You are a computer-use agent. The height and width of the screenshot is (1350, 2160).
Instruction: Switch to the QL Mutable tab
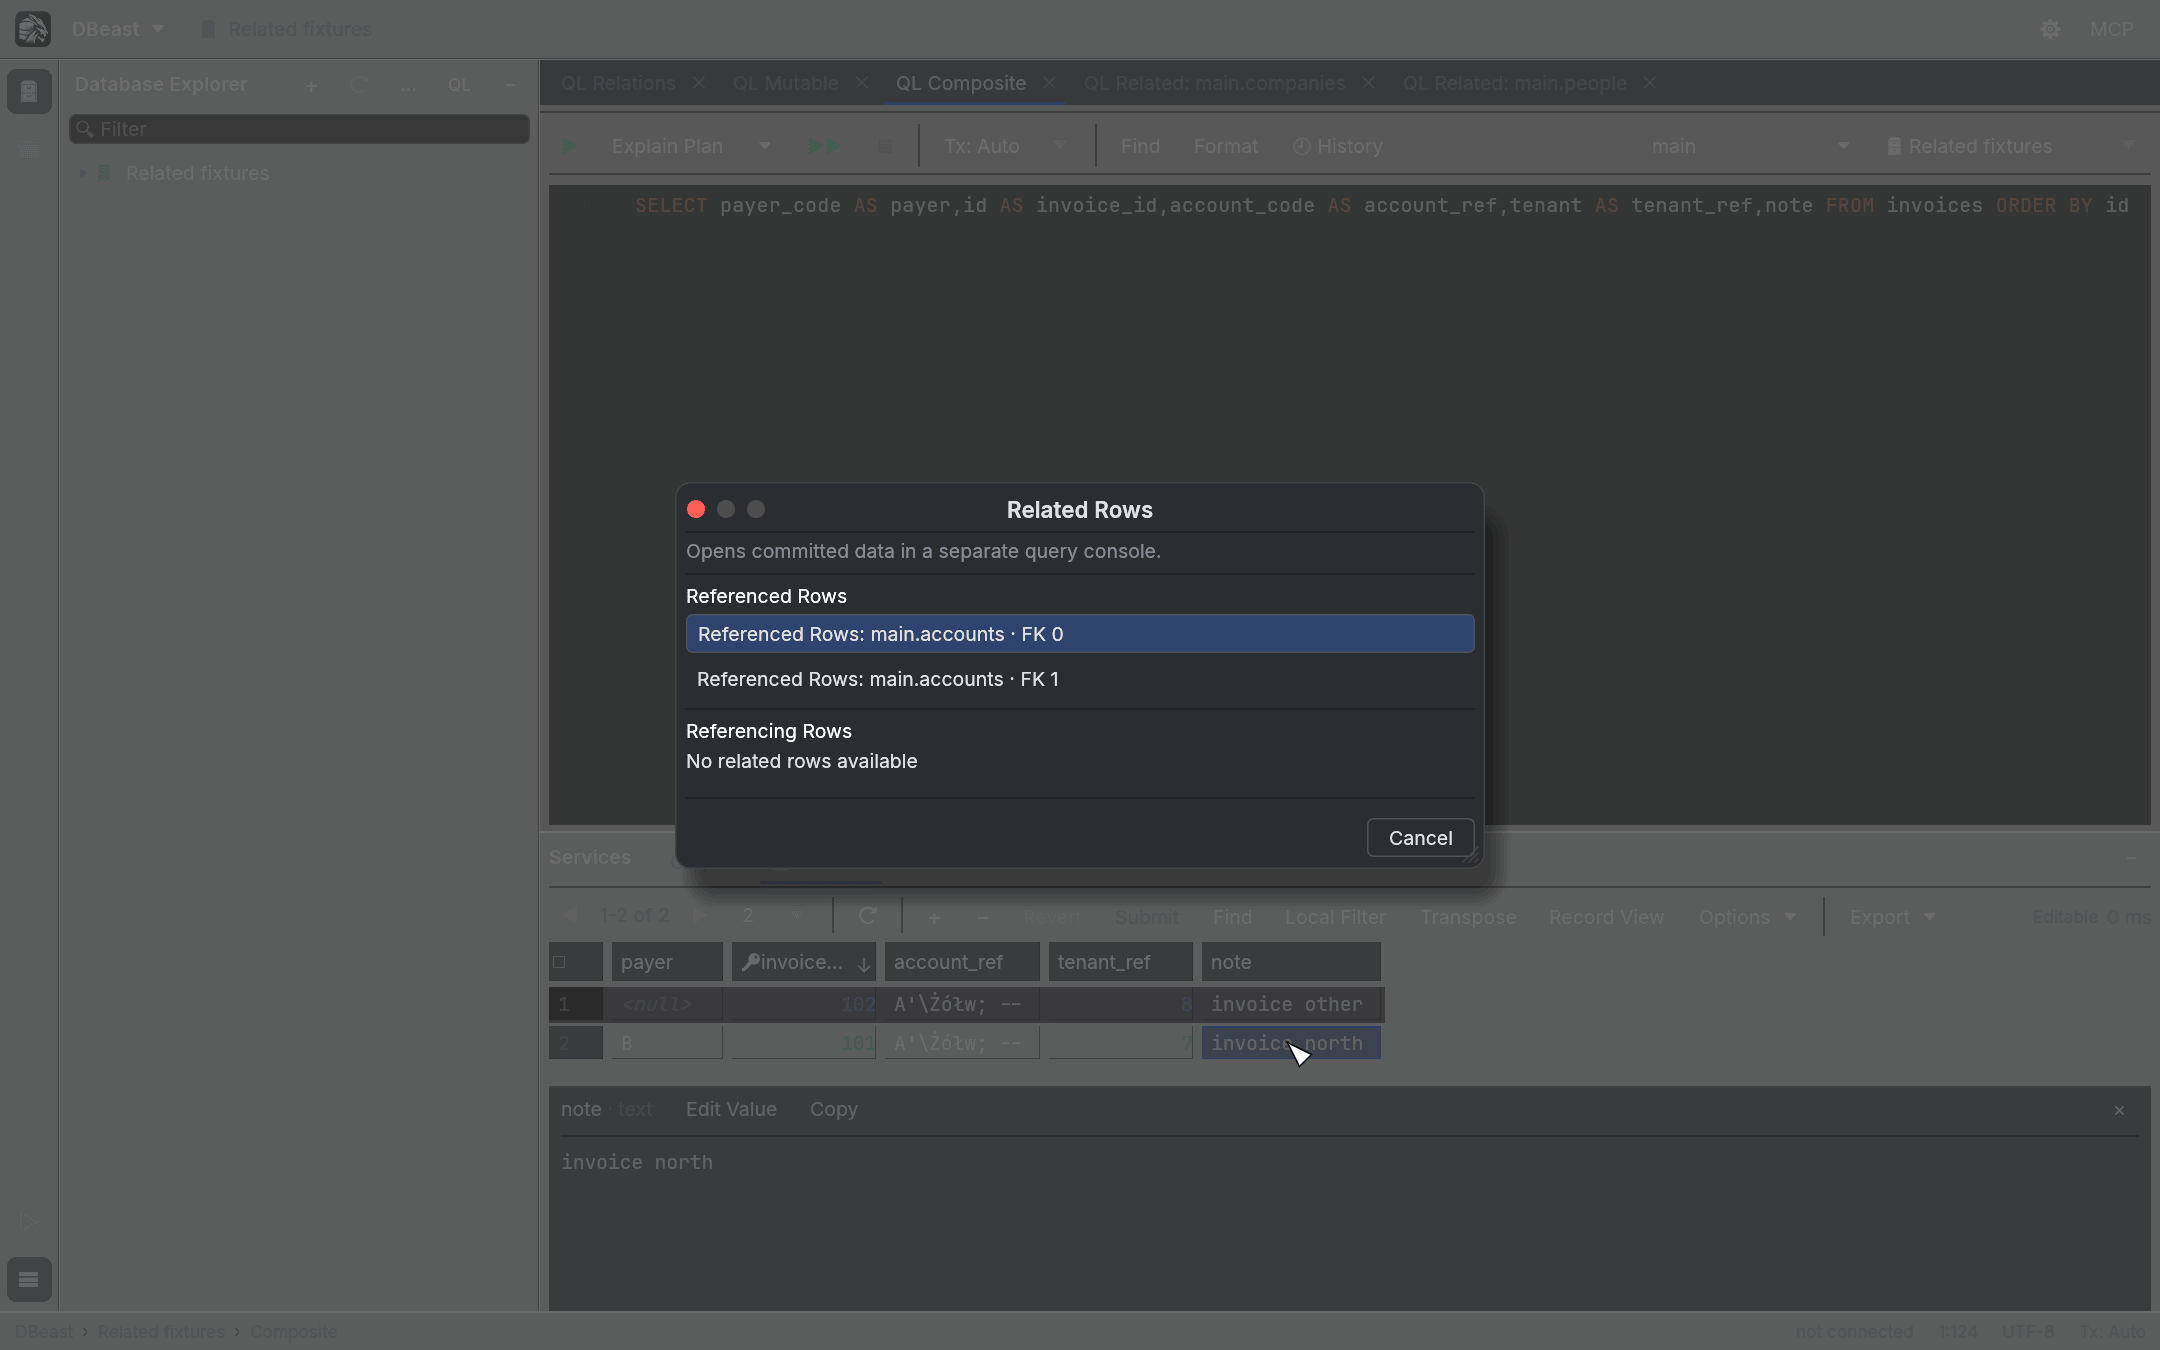[786, 83]
